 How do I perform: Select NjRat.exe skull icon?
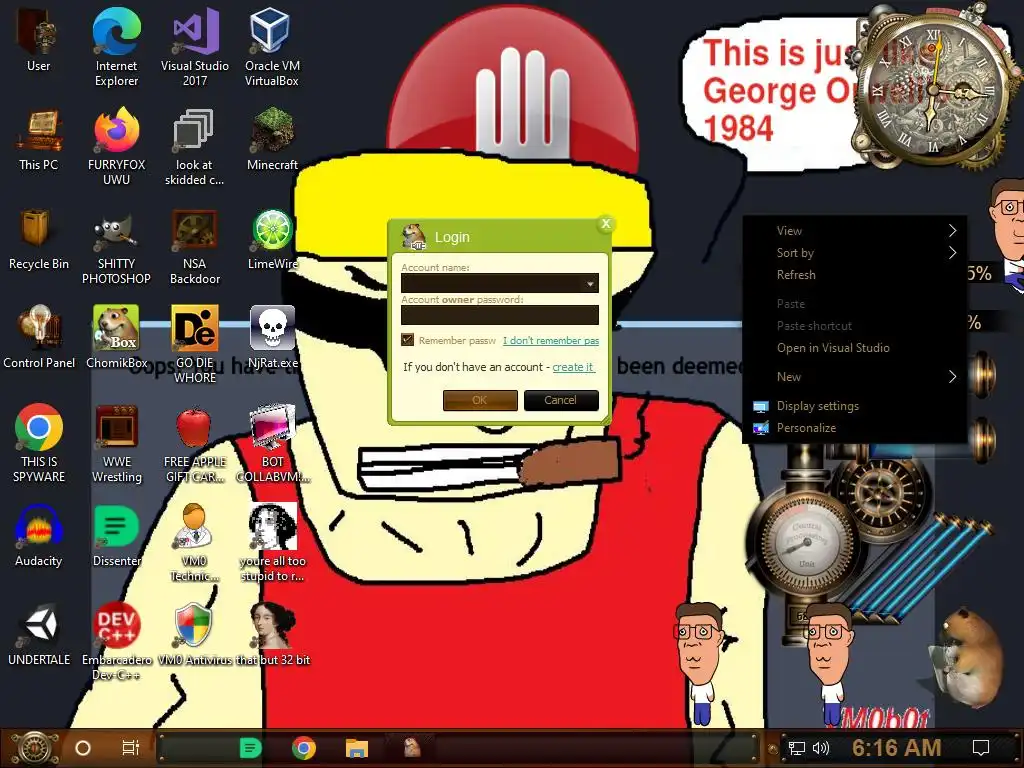[x=272, y=337]
